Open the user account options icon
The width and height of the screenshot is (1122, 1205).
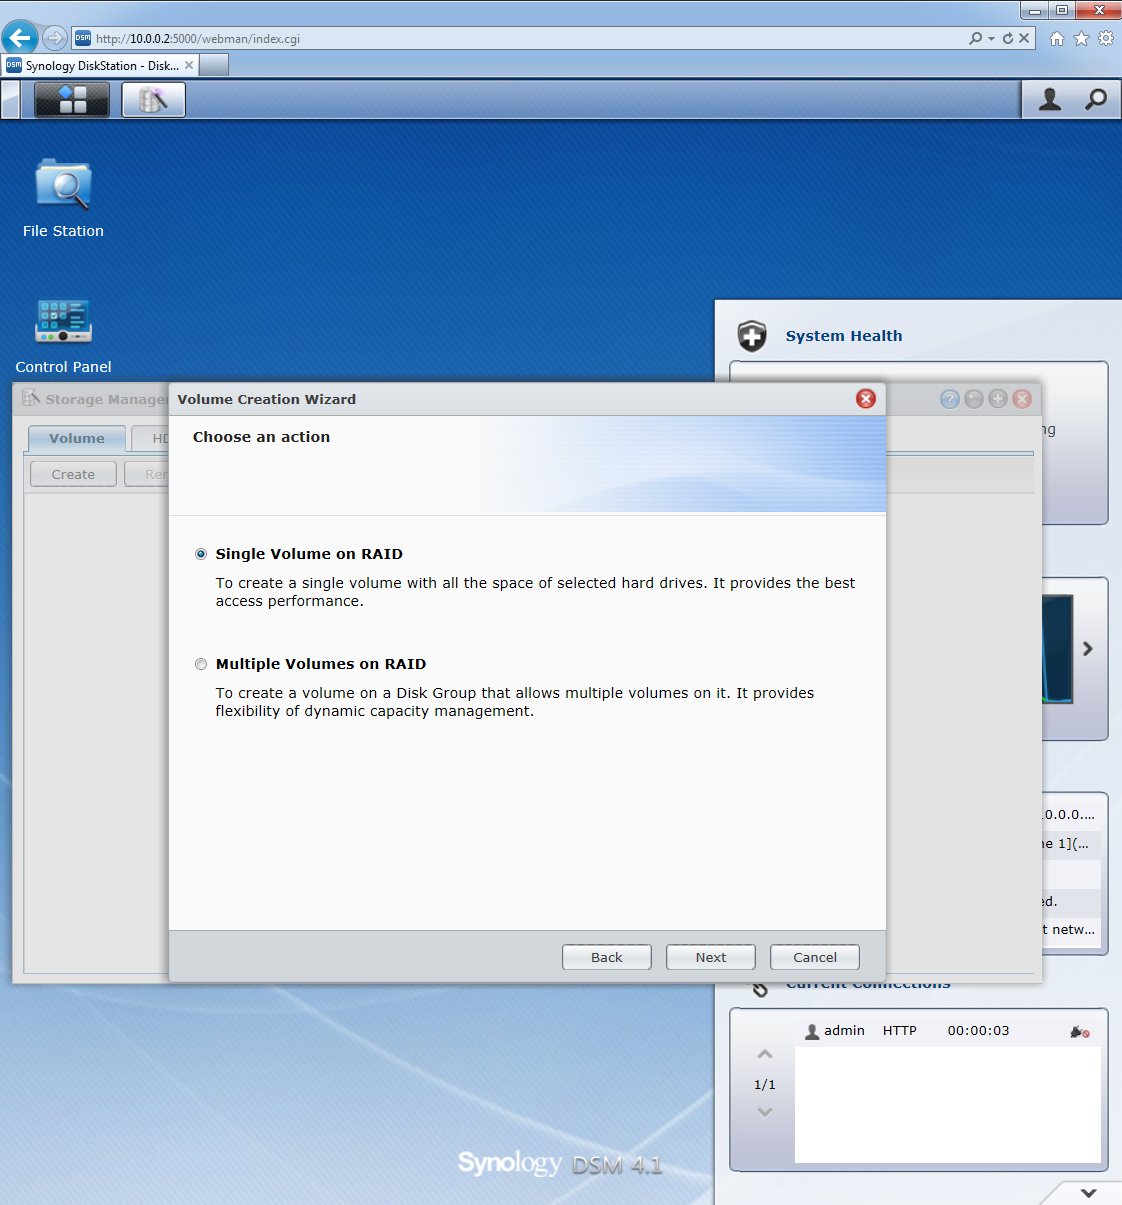[1049, 99]
